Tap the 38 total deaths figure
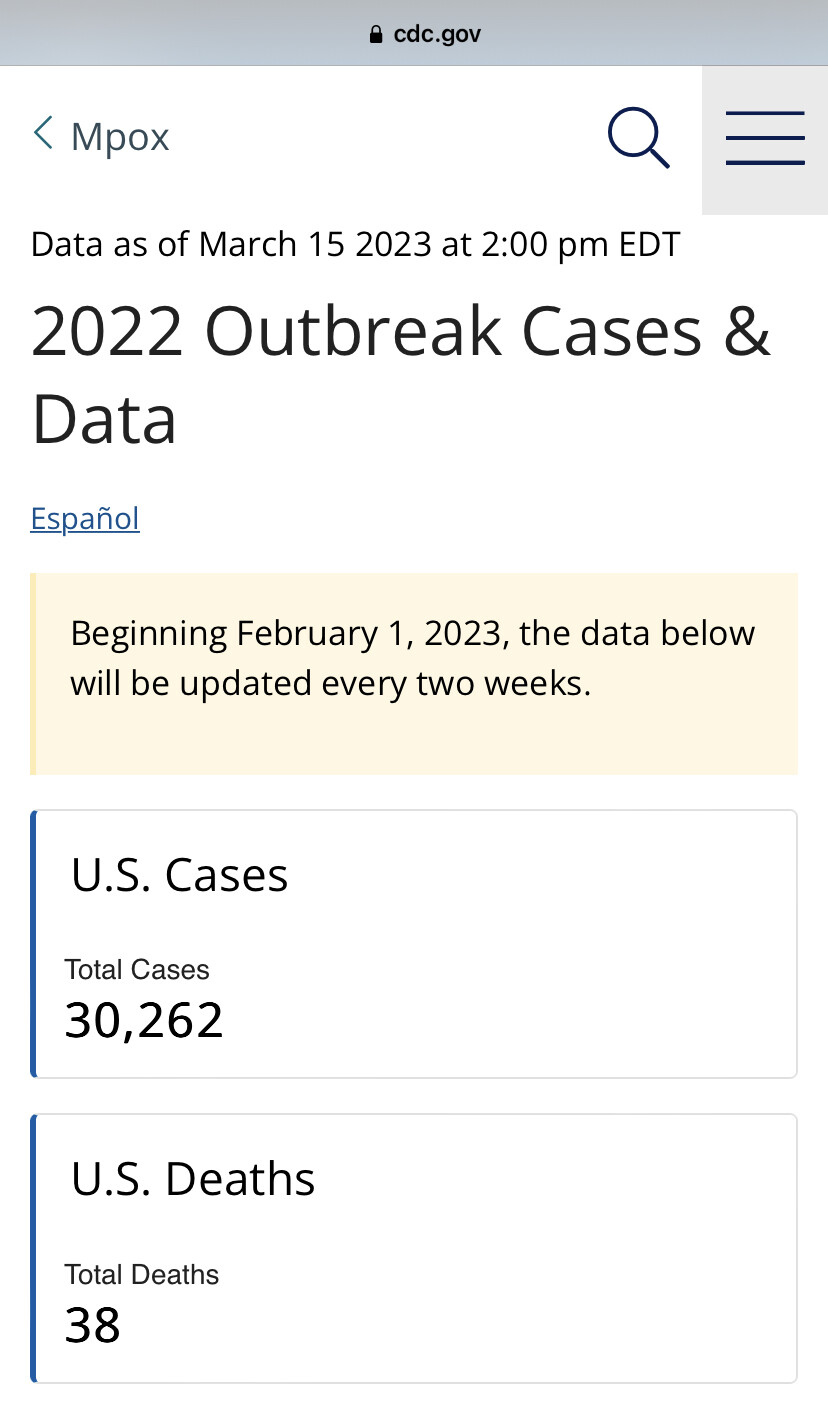Screen dimensions: 828x1413 (x=93, y=1326)
